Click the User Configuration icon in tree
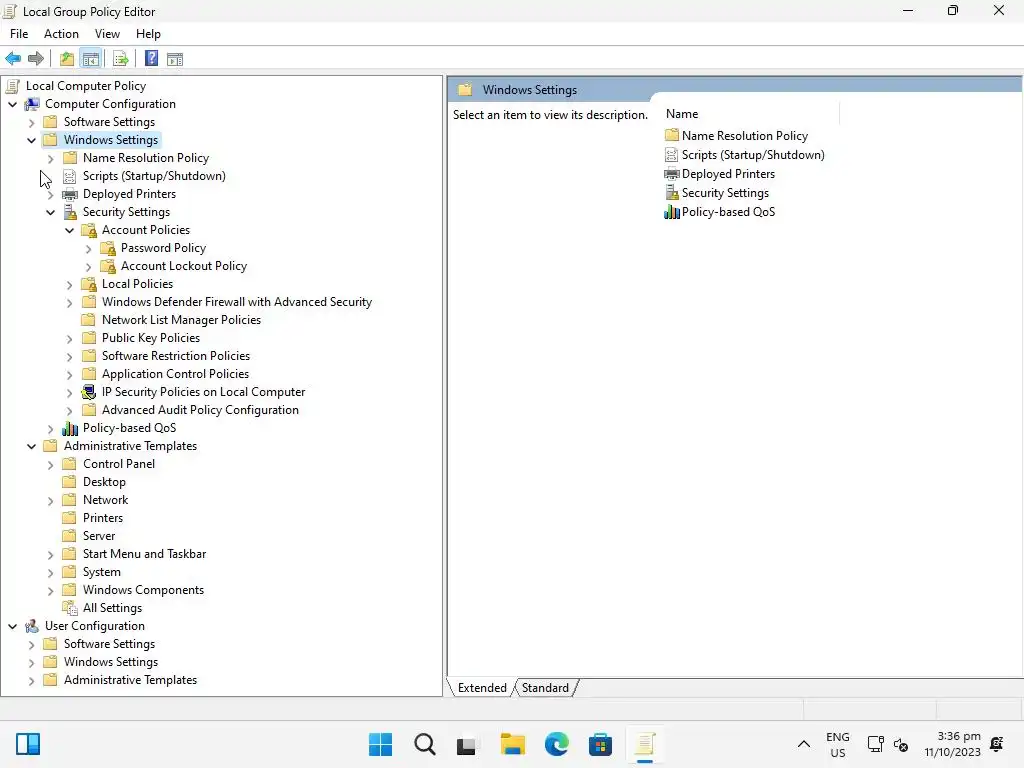The height and width of the screenshot is (768, 1024). [x=32, y=626]
